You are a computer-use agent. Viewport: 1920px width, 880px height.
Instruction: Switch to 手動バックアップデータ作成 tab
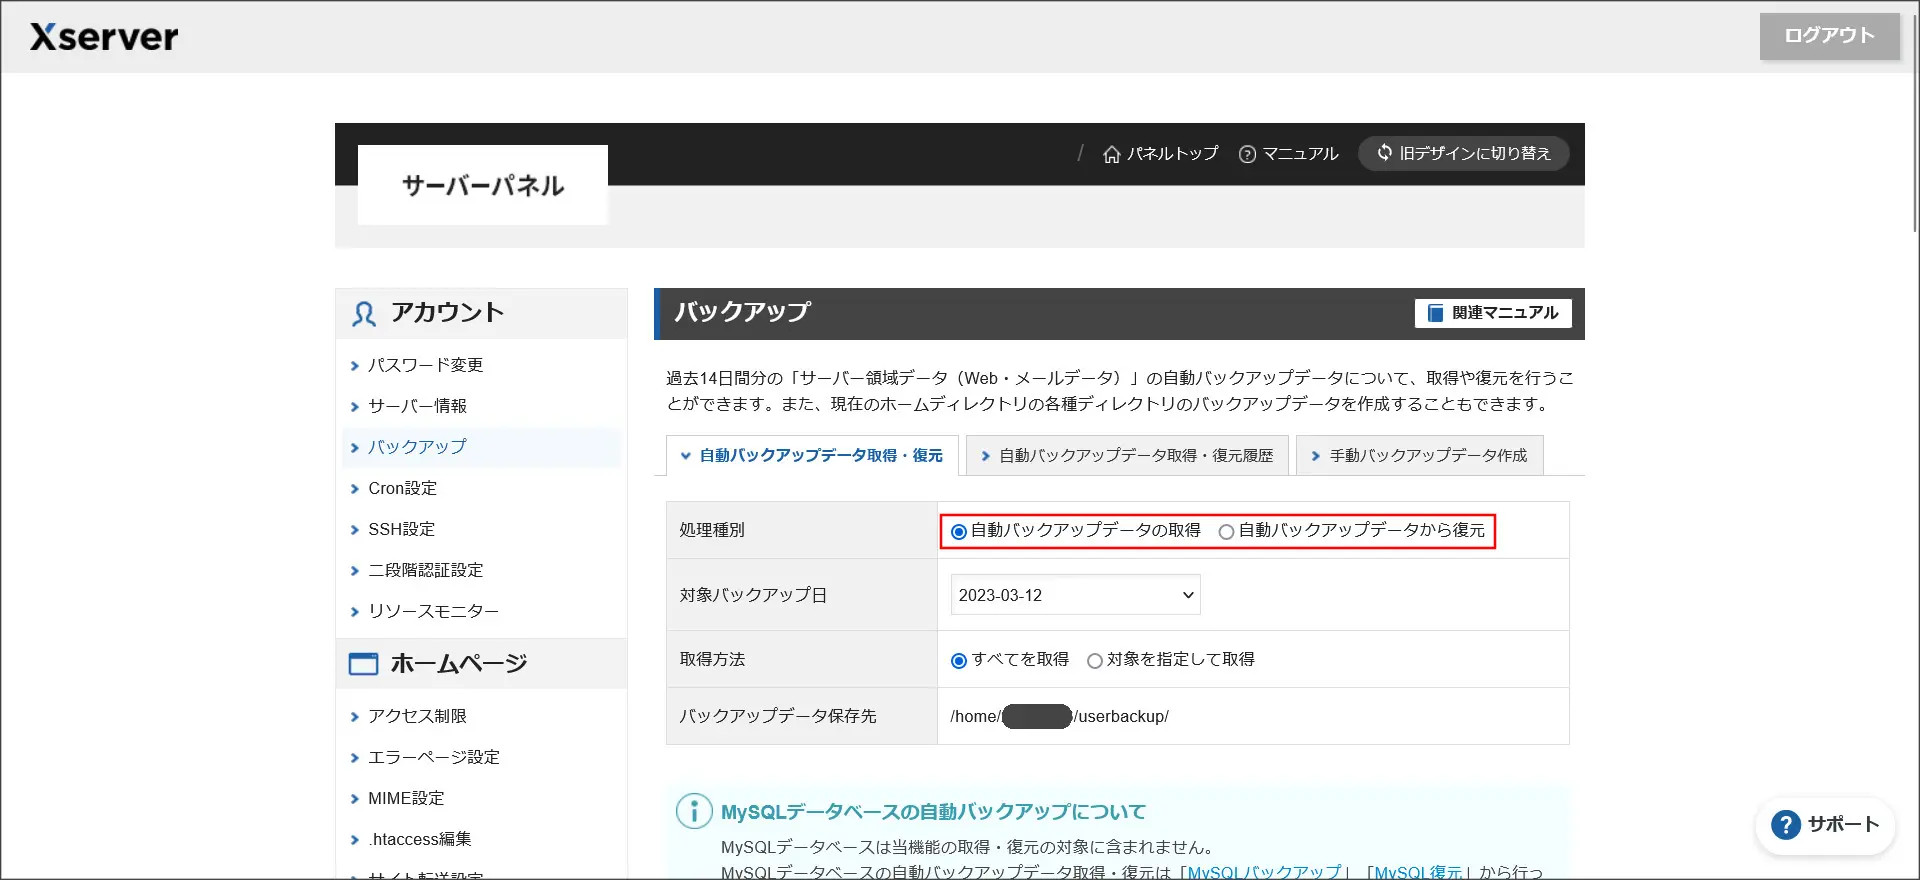[1420, 456]
